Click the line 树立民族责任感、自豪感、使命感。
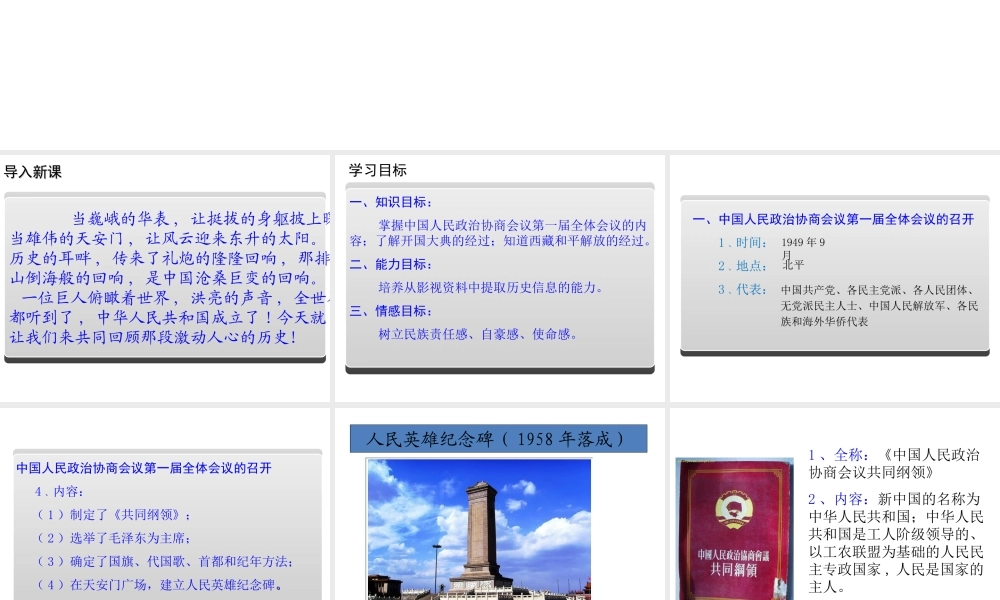Screen dimensions: 1000x600 [478, 334]
